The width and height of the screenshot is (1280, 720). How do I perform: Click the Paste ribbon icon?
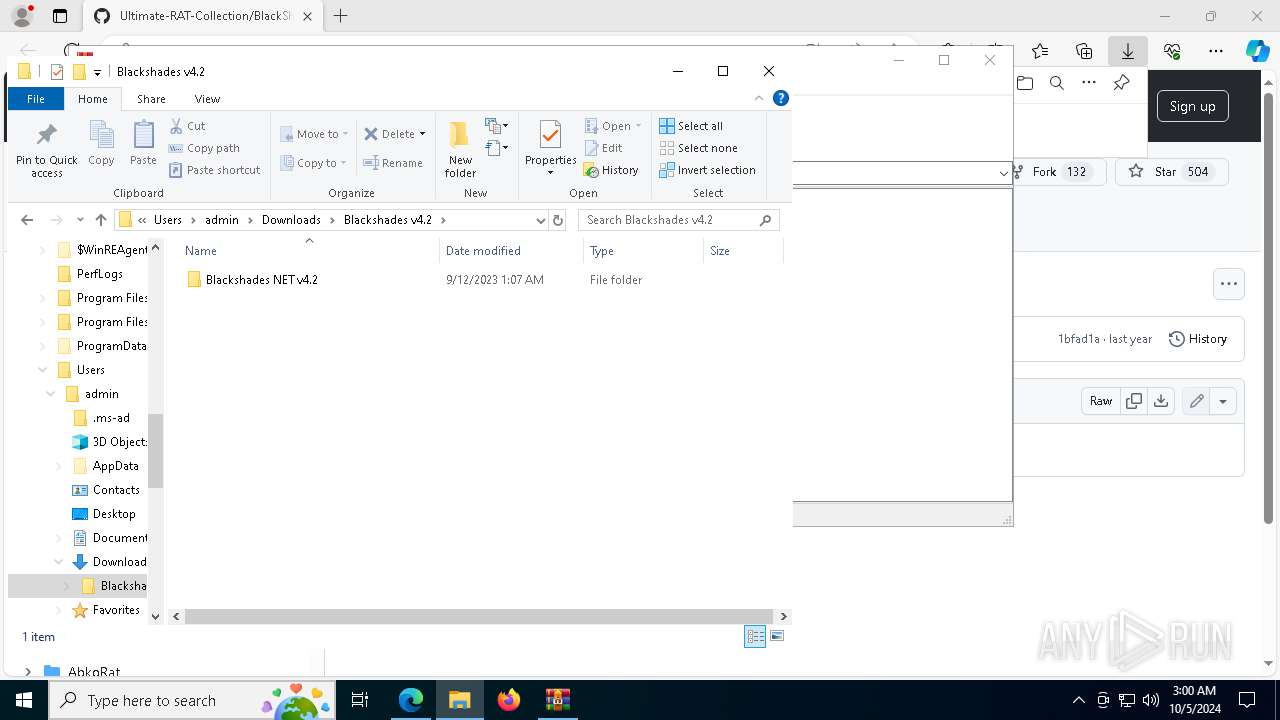coord(143,143)
